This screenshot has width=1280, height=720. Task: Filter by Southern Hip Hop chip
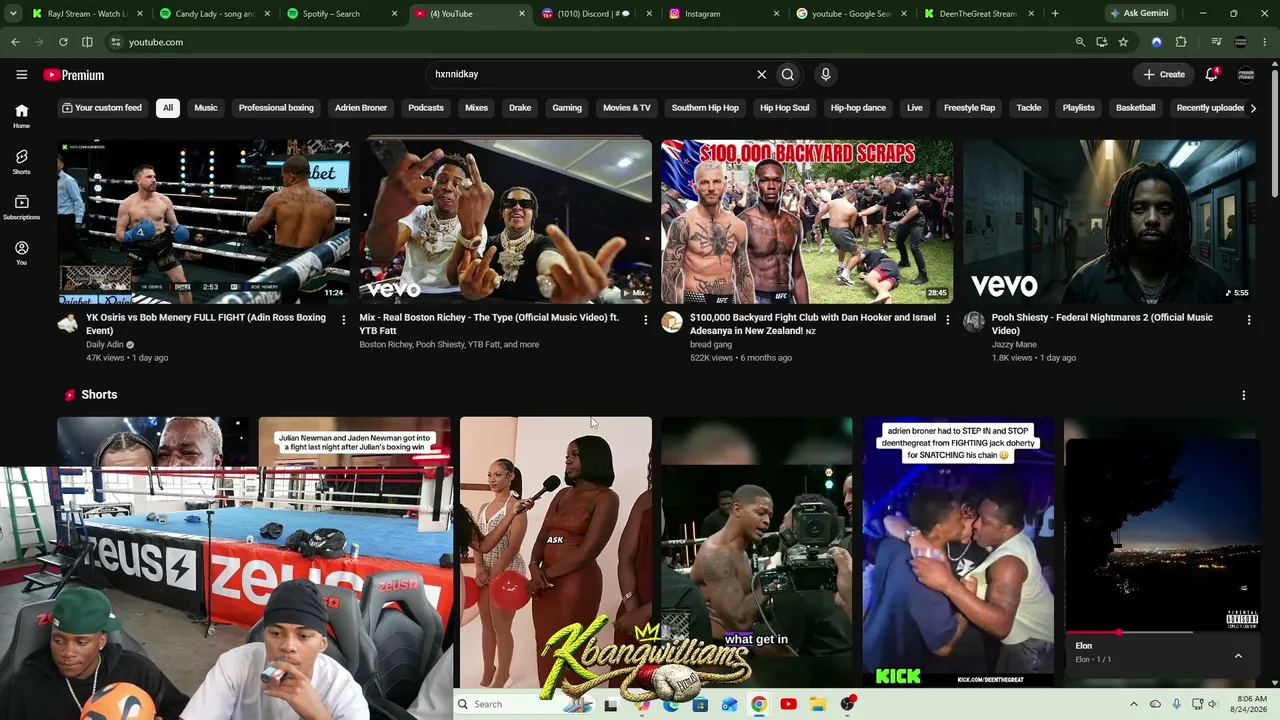[705, 108]
